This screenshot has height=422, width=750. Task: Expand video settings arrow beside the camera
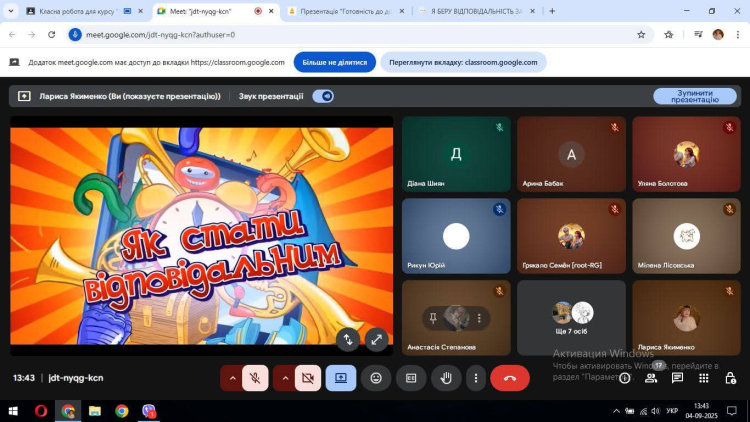(x=284, y=378)
